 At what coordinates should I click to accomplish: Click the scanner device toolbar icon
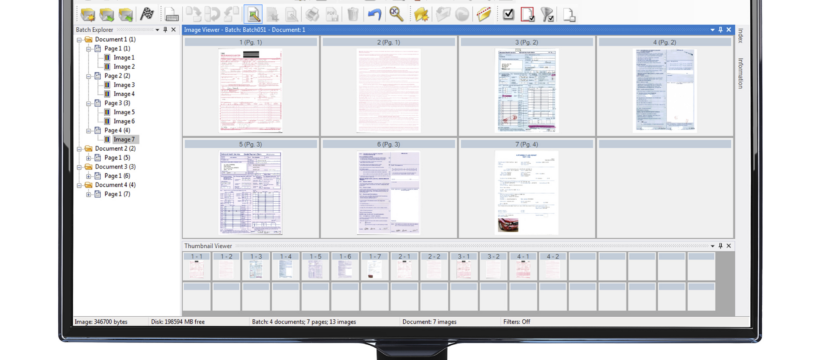click(x=171, y=14)
